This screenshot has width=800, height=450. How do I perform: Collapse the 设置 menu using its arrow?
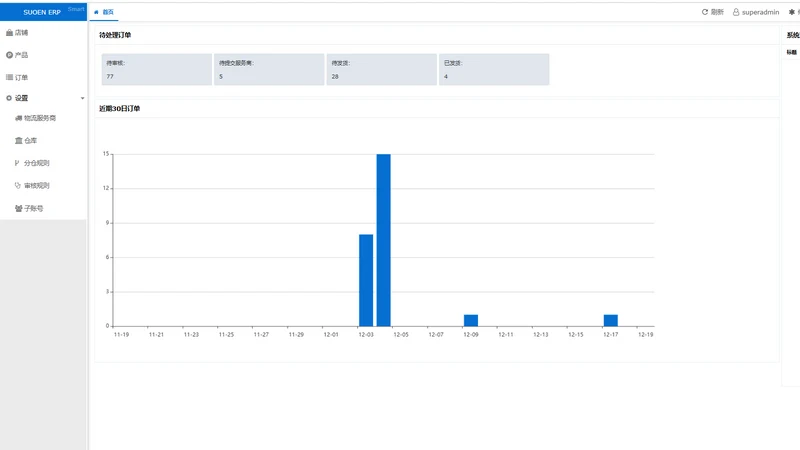coord(83,98)
